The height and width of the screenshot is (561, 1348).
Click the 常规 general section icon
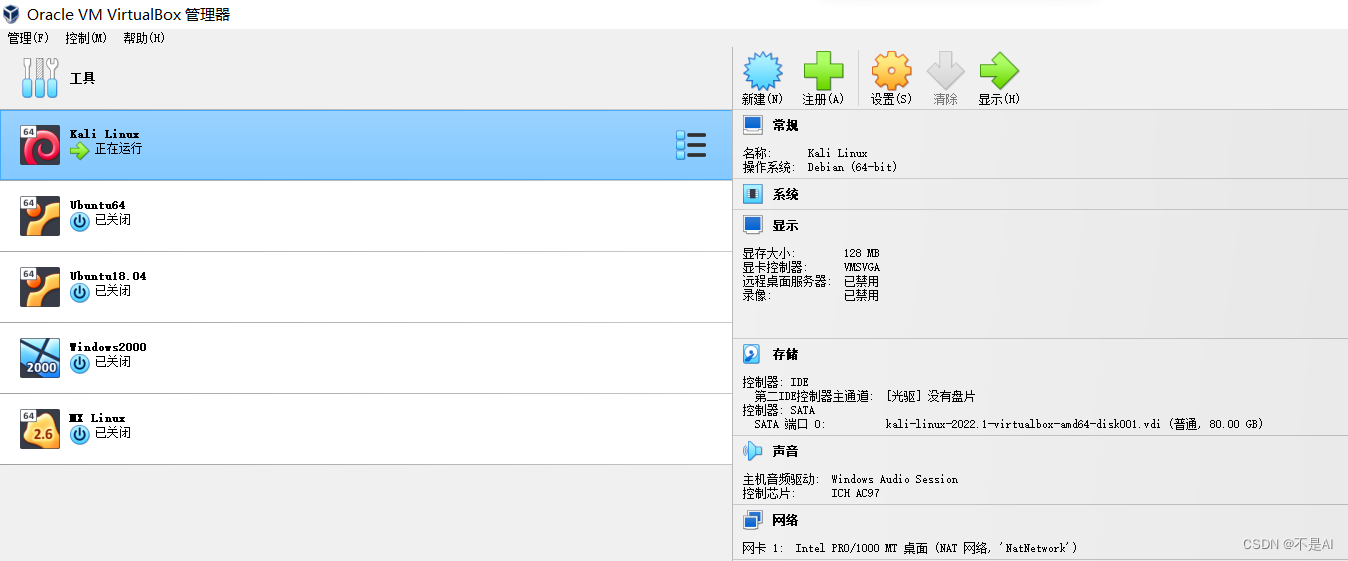[x=753, y=125]
